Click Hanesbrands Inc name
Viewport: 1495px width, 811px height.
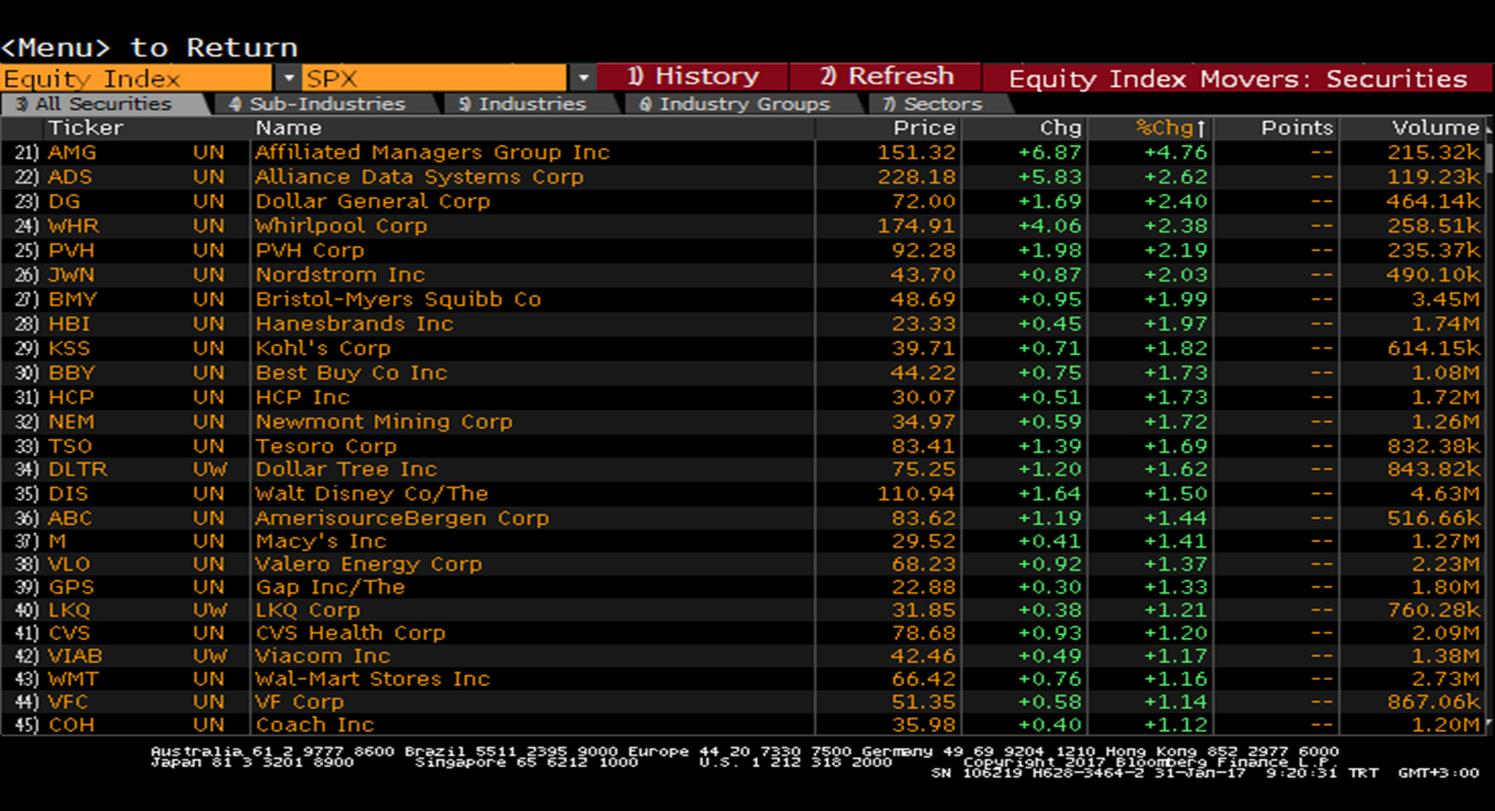pyautogui.click(x=354, y=323)
